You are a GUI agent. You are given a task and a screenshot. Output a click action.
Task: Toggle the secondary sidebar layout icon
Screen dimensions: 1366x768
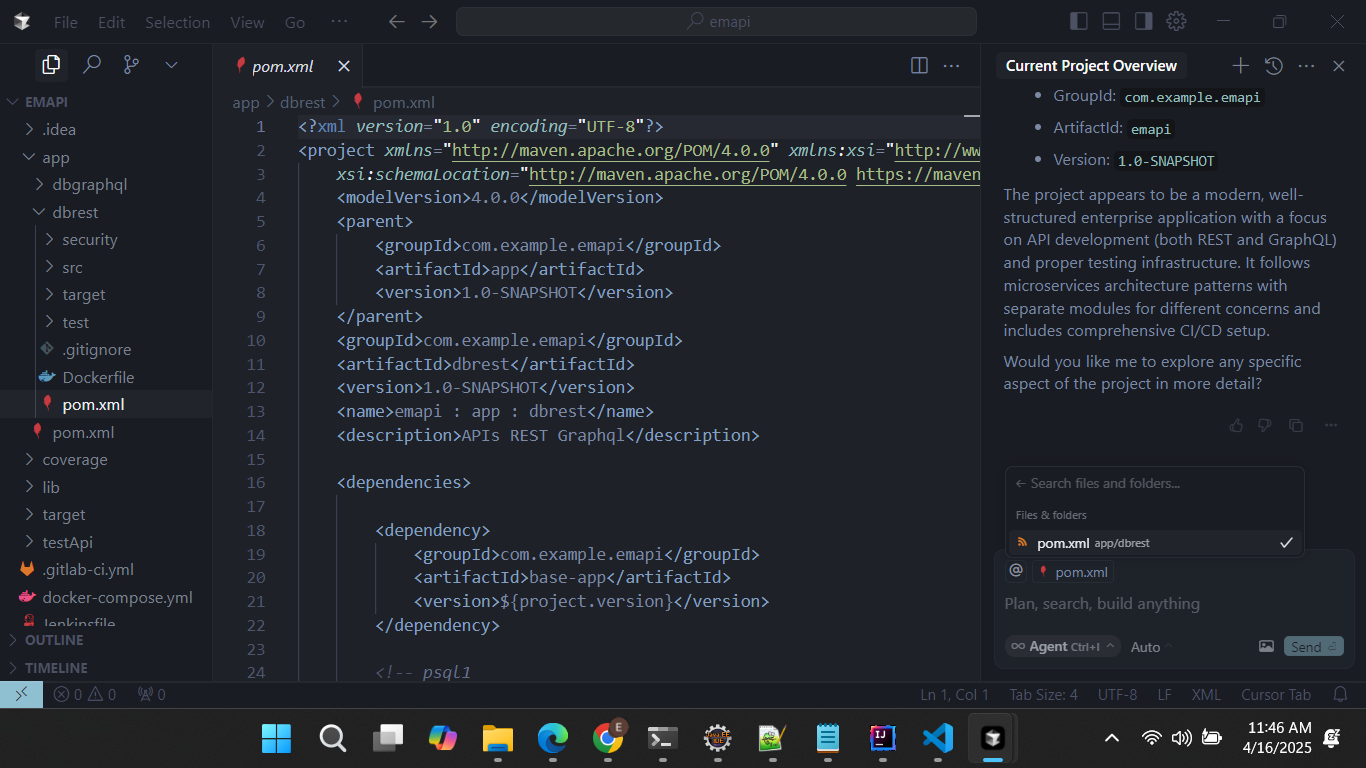(x=1144, y=21)
